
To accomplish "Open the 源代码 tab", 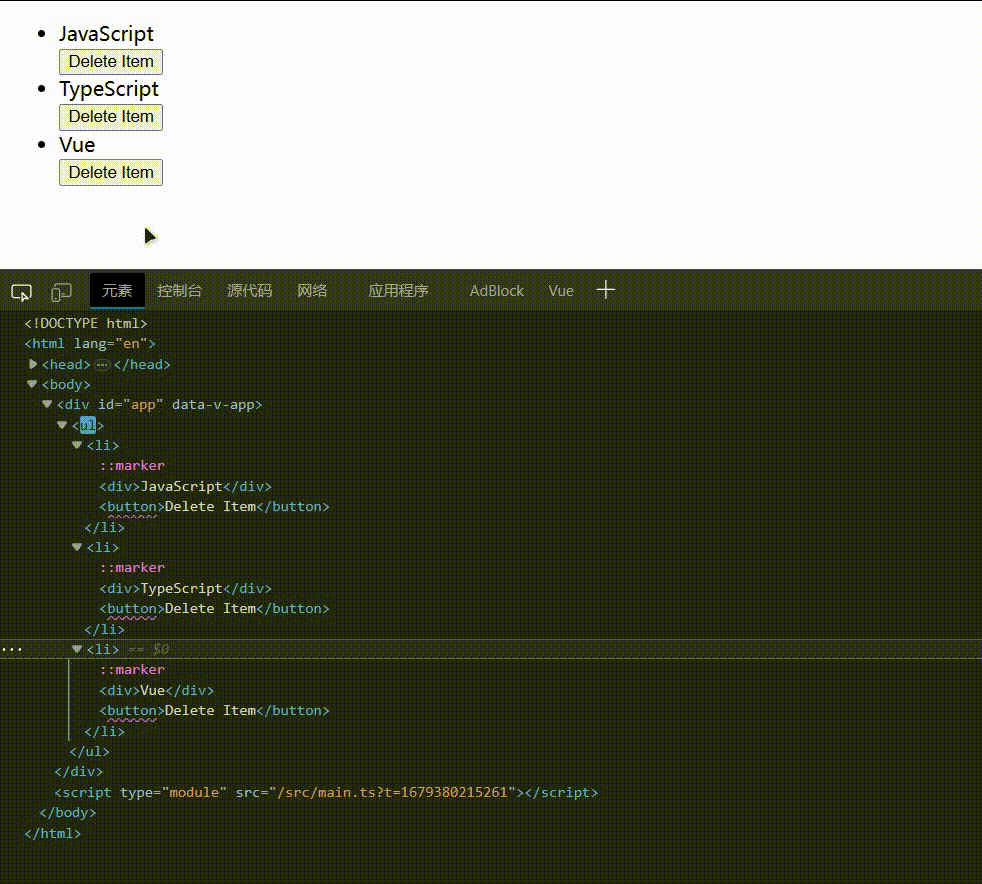I will tap(249, 290).
